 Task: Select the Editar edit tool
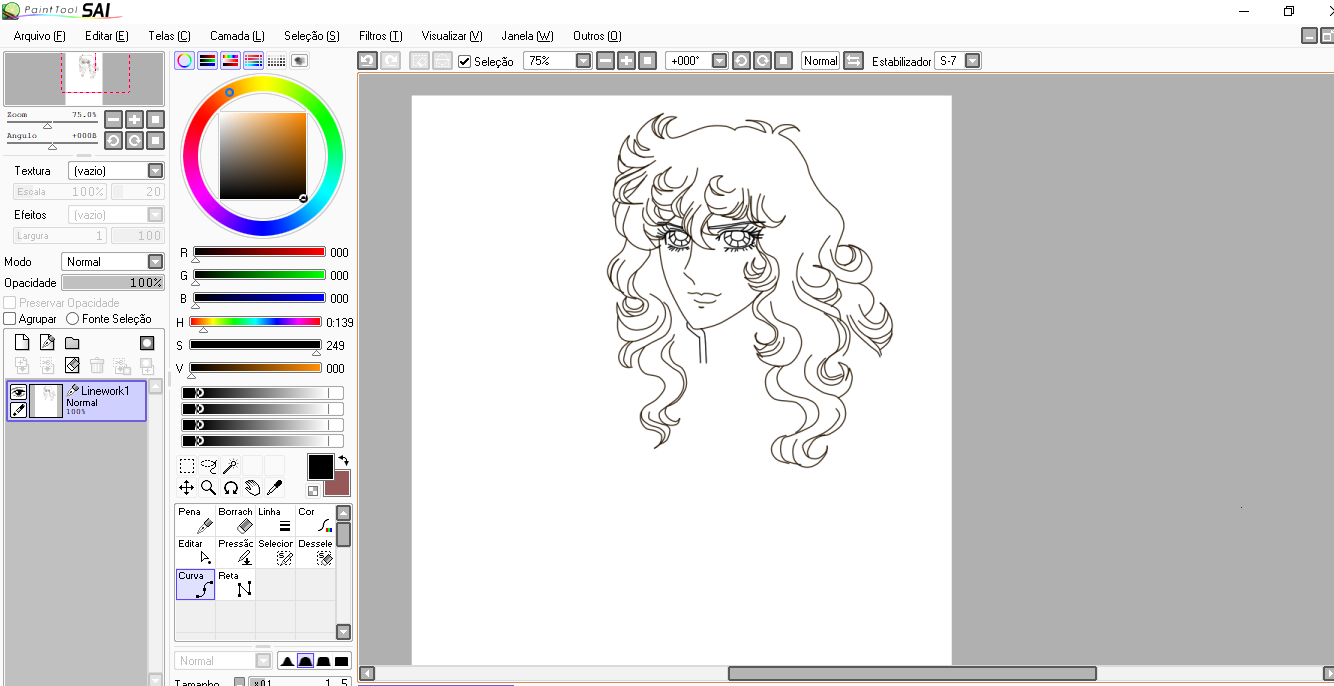pos(195,553)
